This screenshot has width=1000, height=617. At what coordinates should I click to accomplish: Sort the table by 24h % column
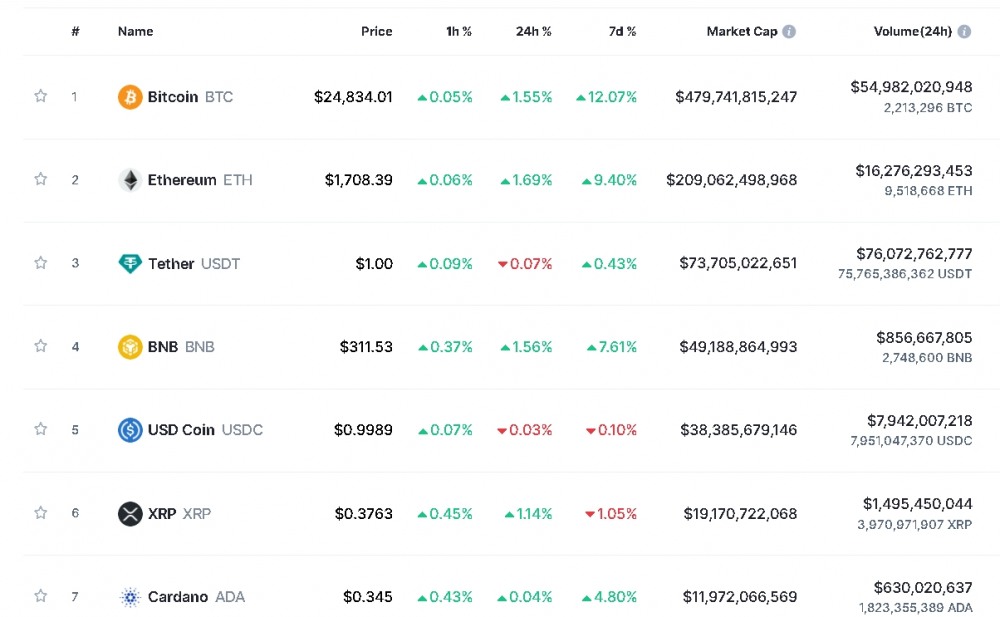pyautogui.click(x=533, y=31)
